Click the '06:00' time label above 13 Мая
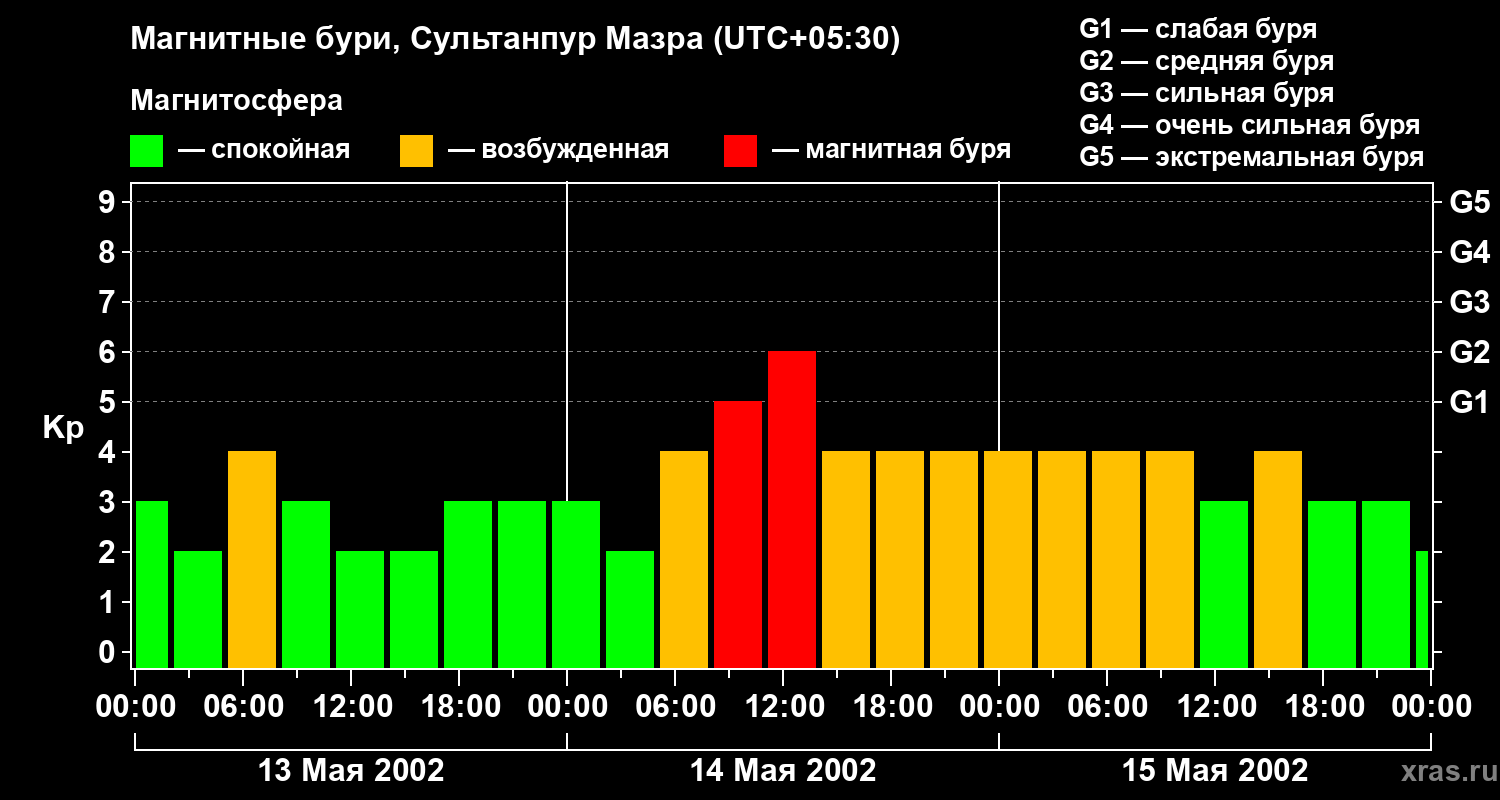Viewport: 1500px width, 800px height. pyautogui.click(x=243, y=707)
